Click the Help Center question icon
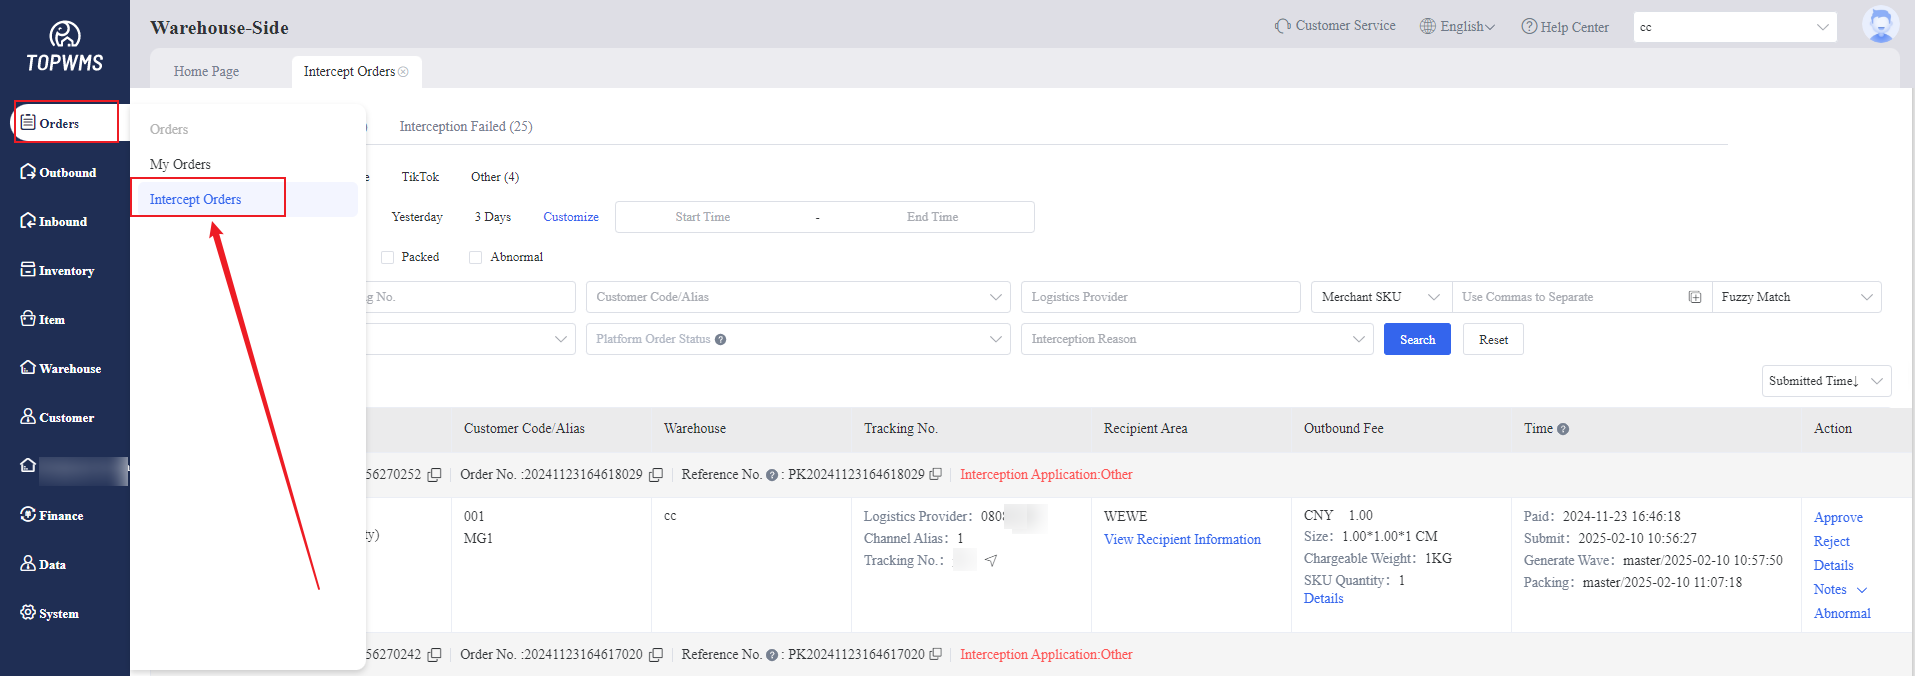Screen dimensions: 1915x676 pos(1529,27)
